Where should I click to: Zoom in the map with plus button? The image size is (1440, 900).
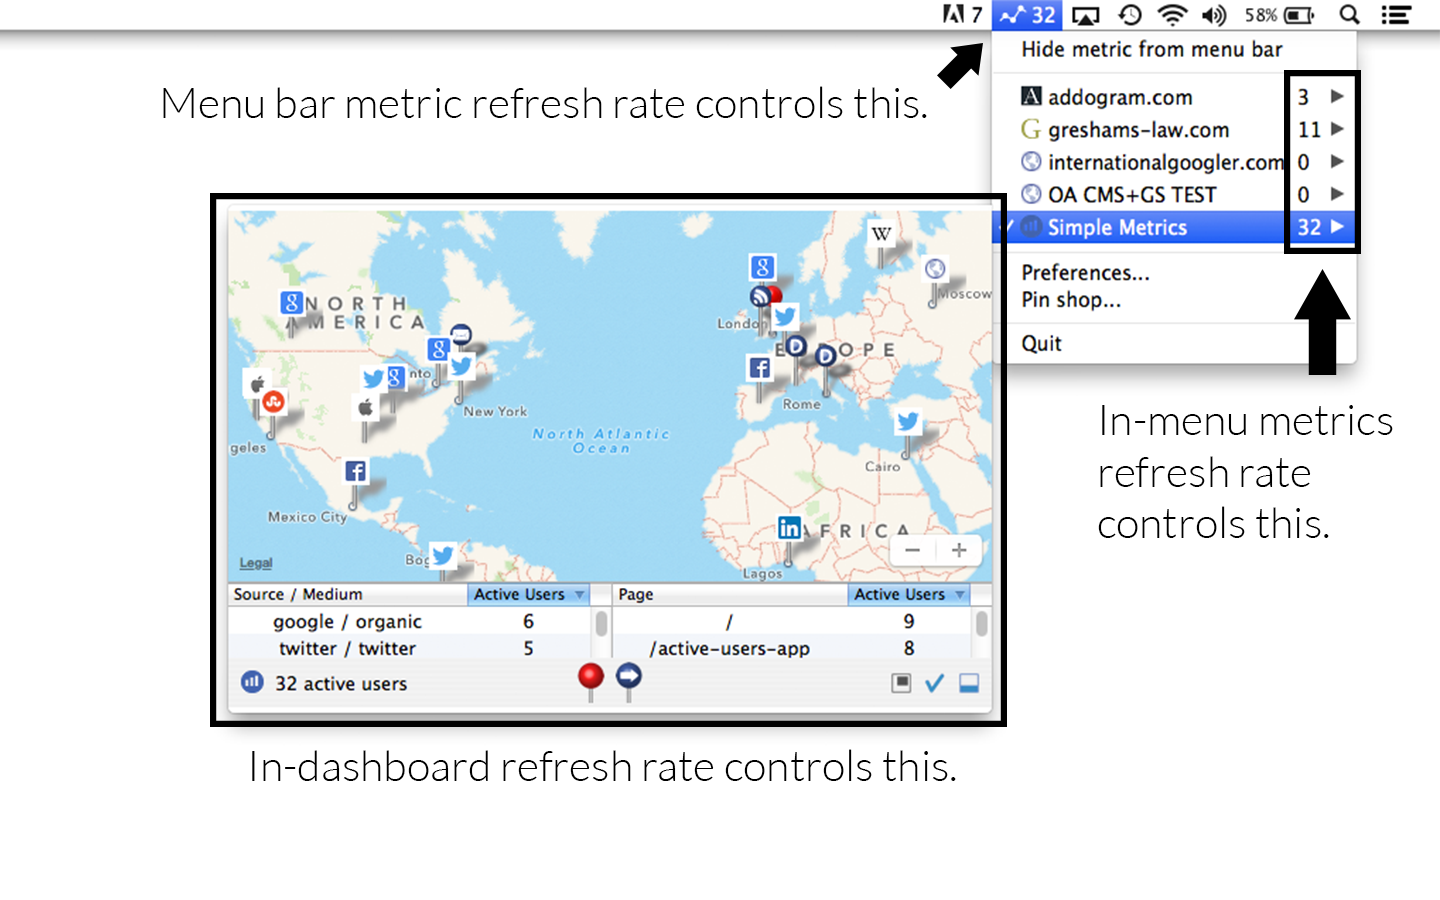point(959,550)
